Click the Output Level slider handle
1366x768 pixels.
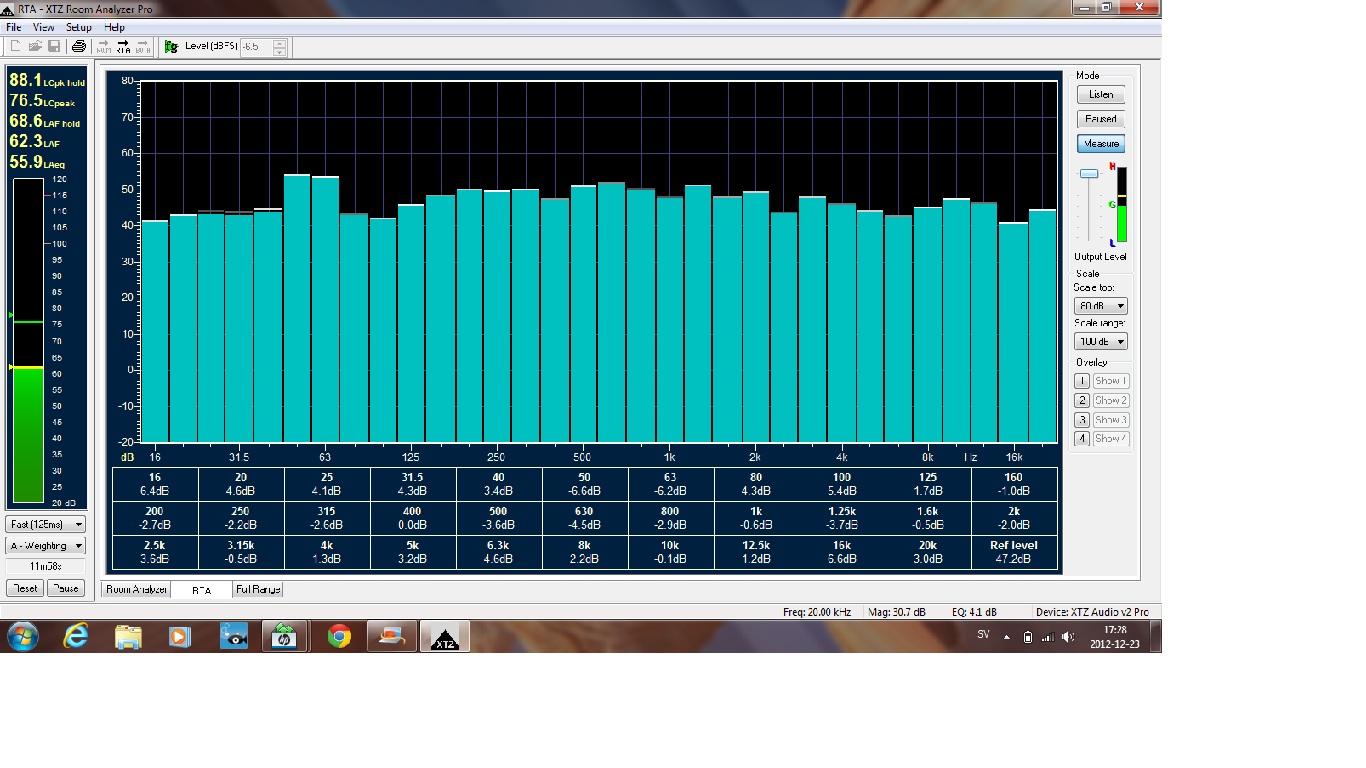tap(1088, 174)
